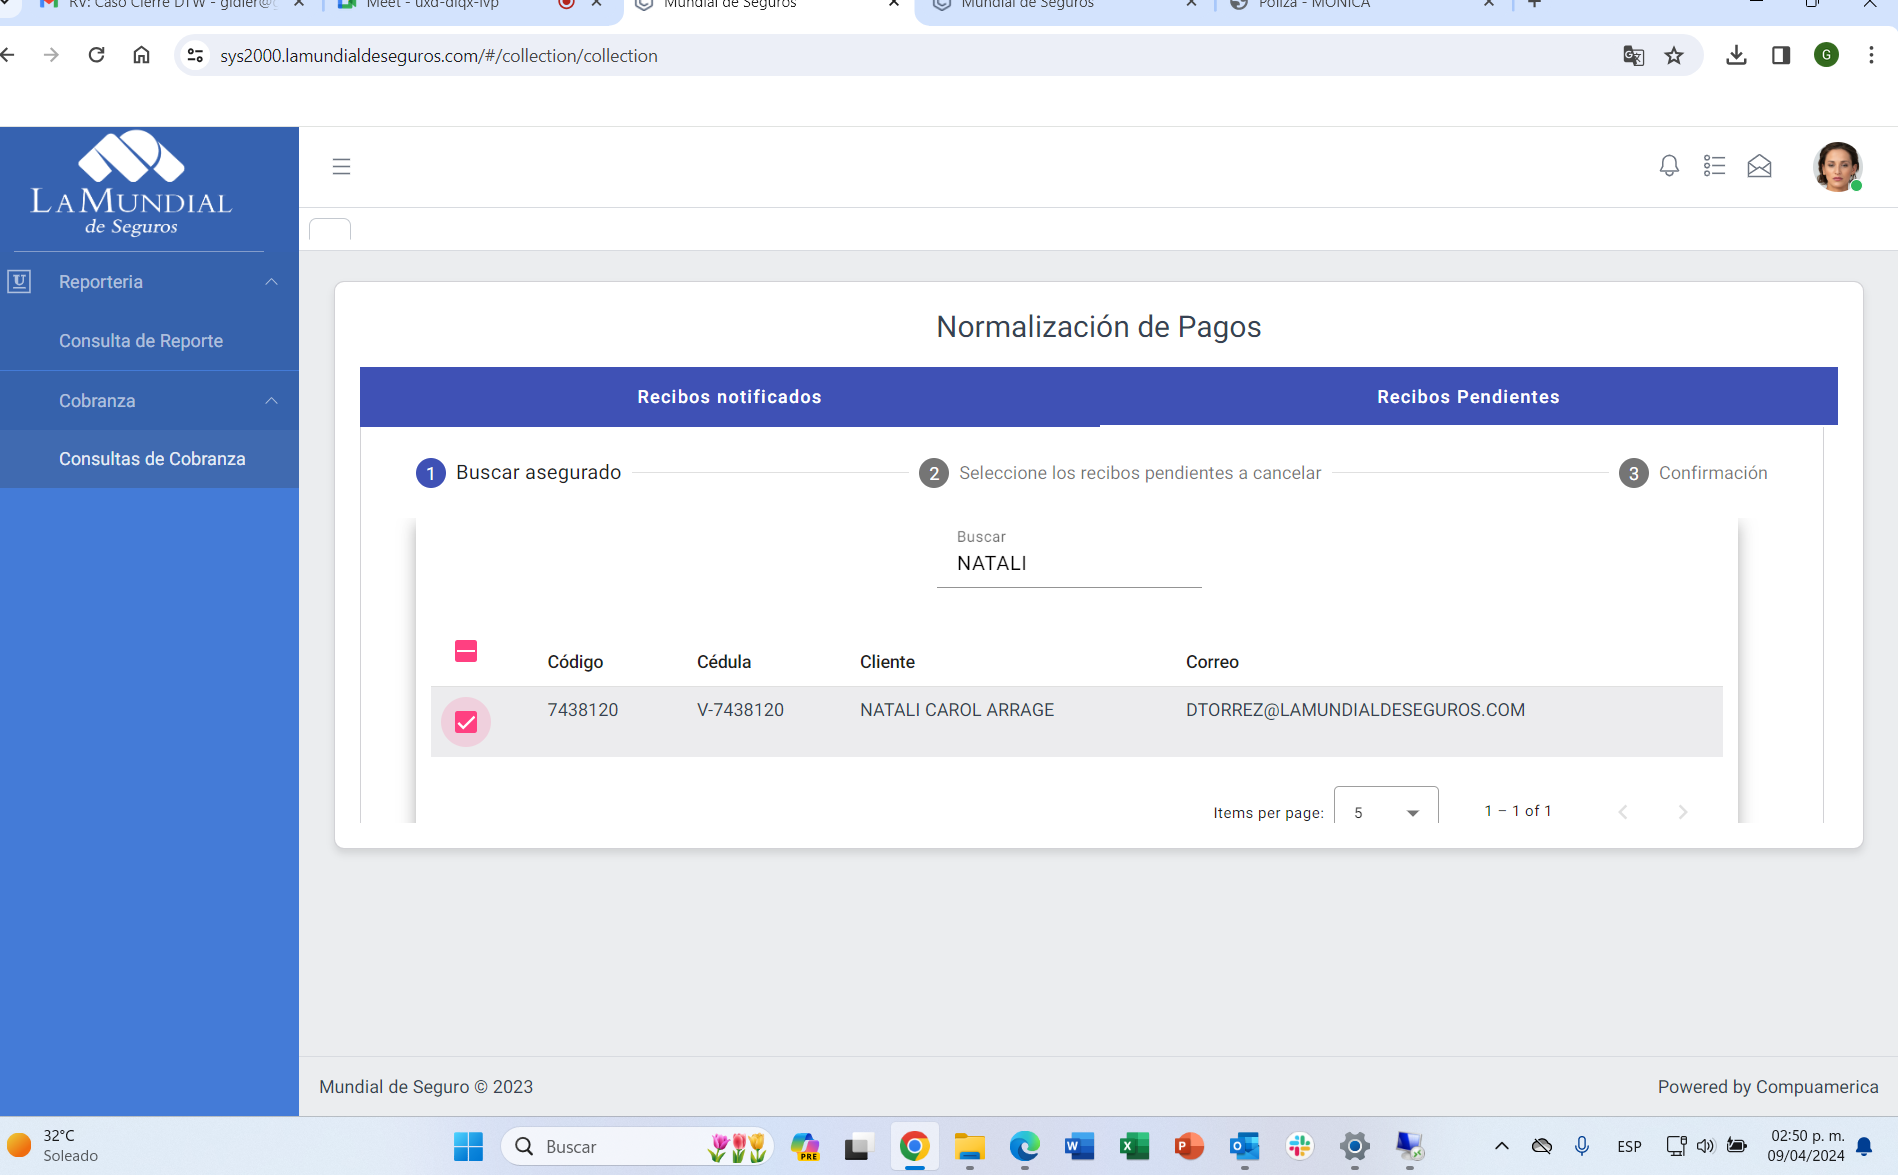Open the hamburger sidebar menu icon

(x=341, y=166)
